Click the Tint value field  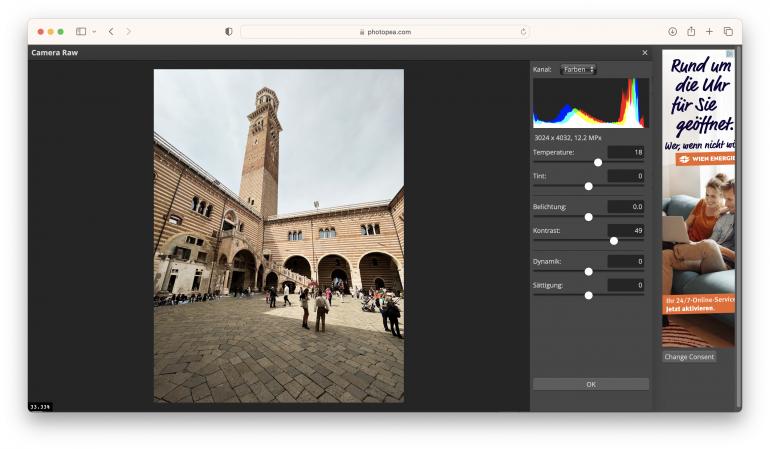point(626,176)
